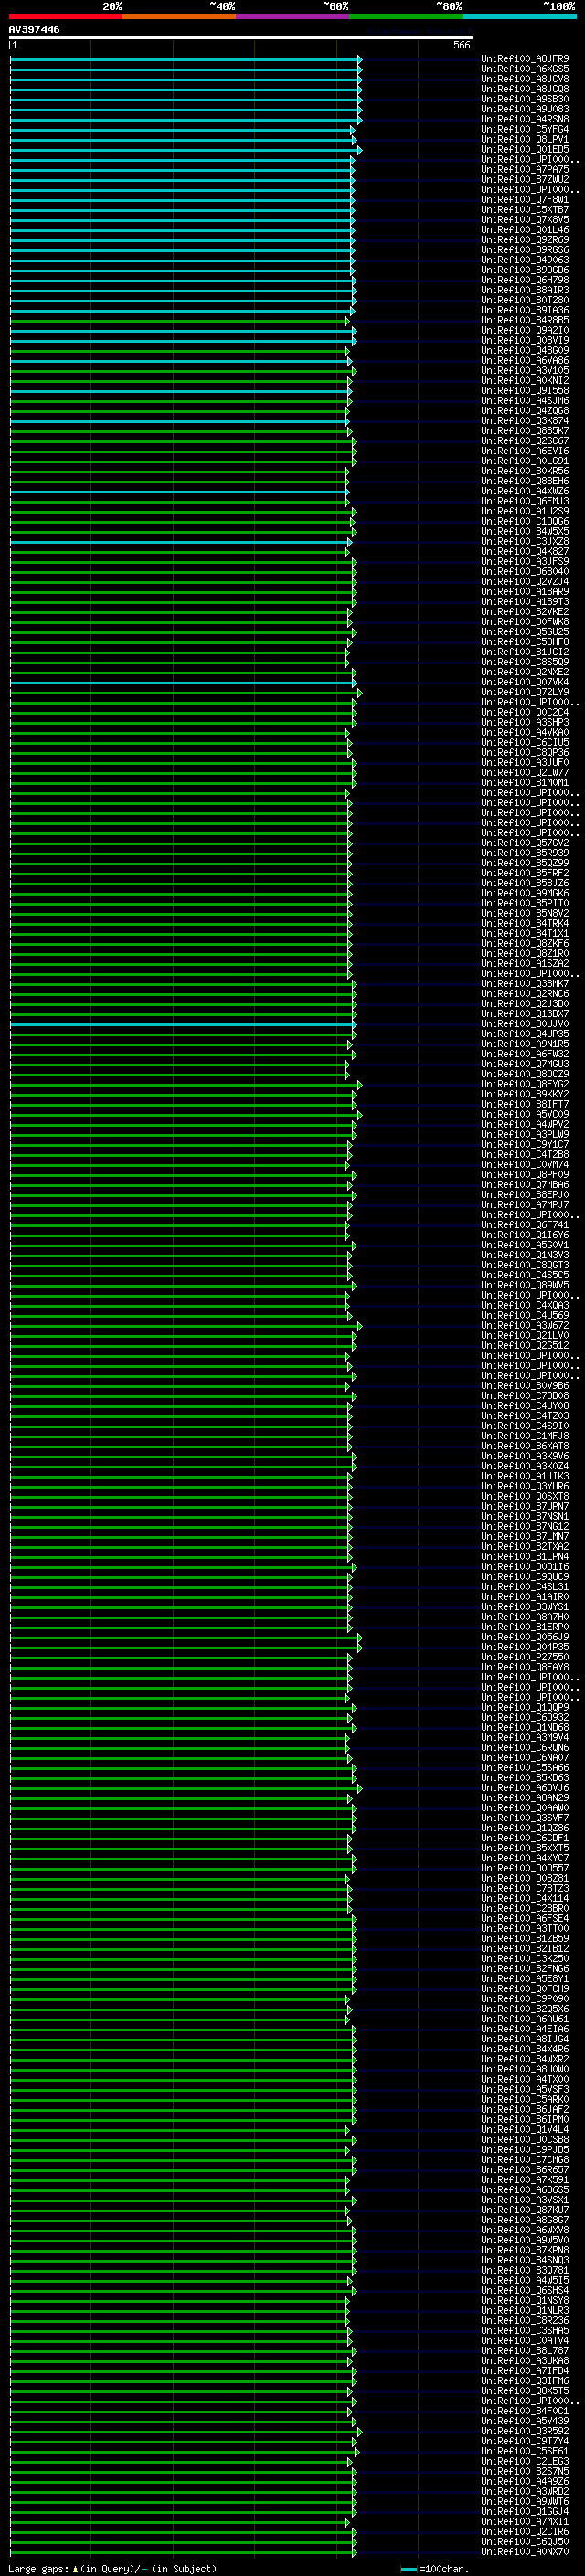Click the green alignment bar for UniRef100_A0NX70
Viewport: 585px width, 2576px height.
tap(182, 2551)
